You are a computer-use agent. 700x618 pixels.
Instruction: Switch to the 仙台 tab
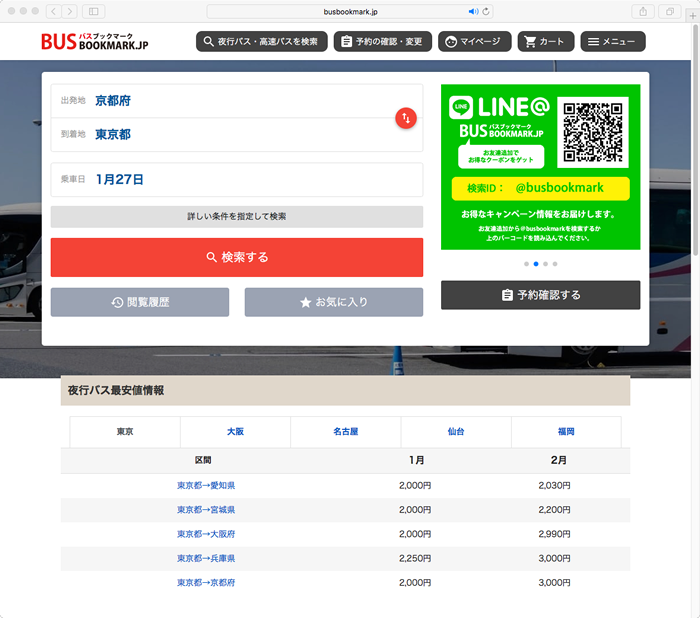456,432
